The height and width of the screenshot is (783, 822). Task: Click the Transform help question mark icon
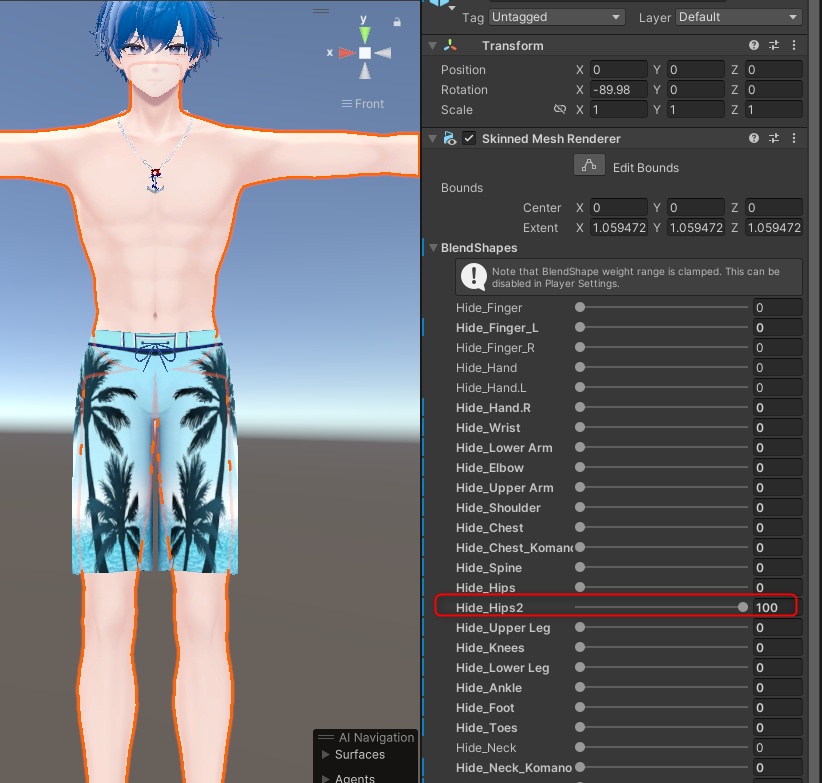point(753,45)
